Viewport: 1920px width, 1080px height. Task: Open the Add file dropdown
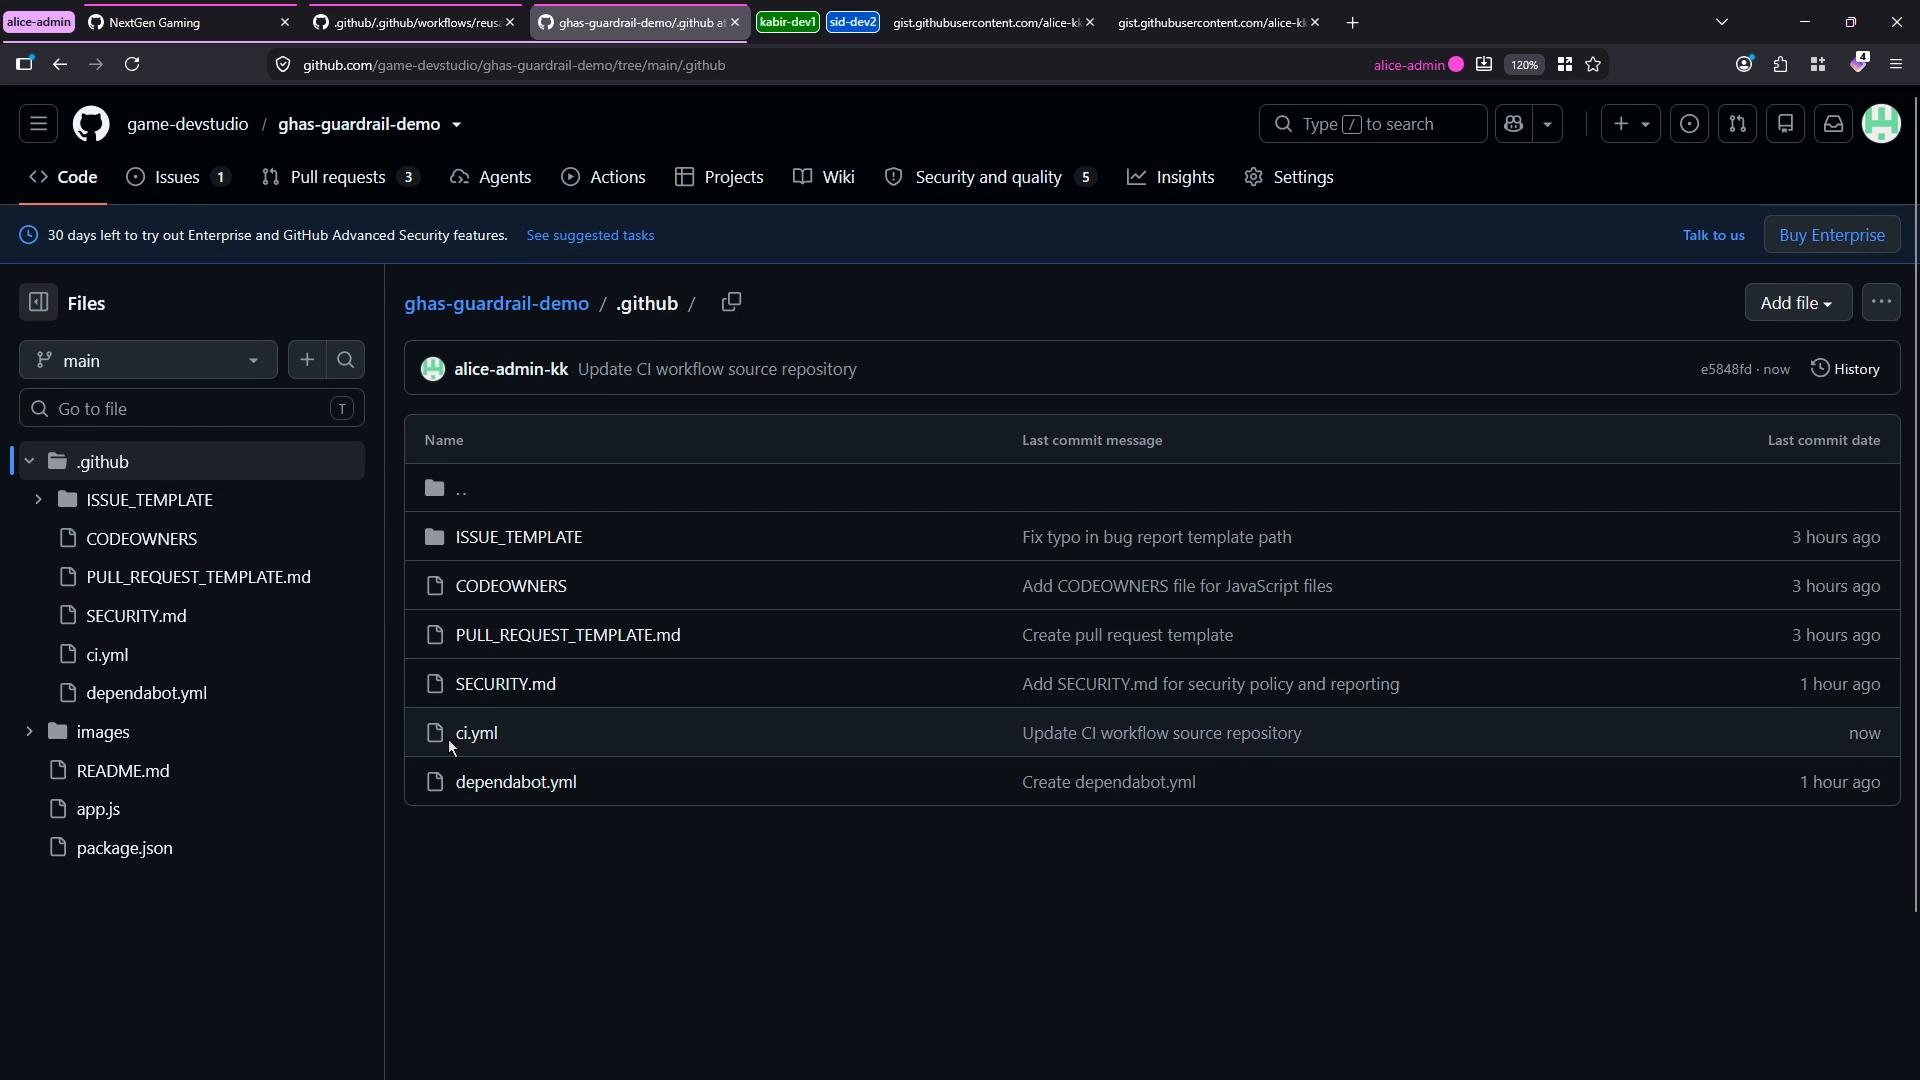point(1797,302)
